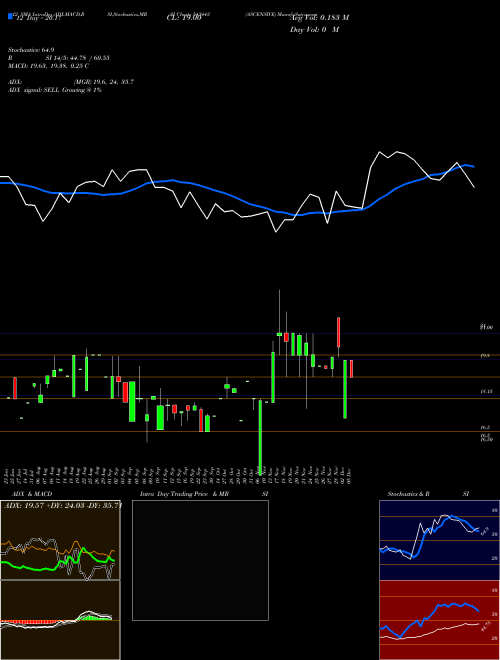500x660 pixels.
Task: Click the 'Day Vol: 0 M' text
Action: 314,29
